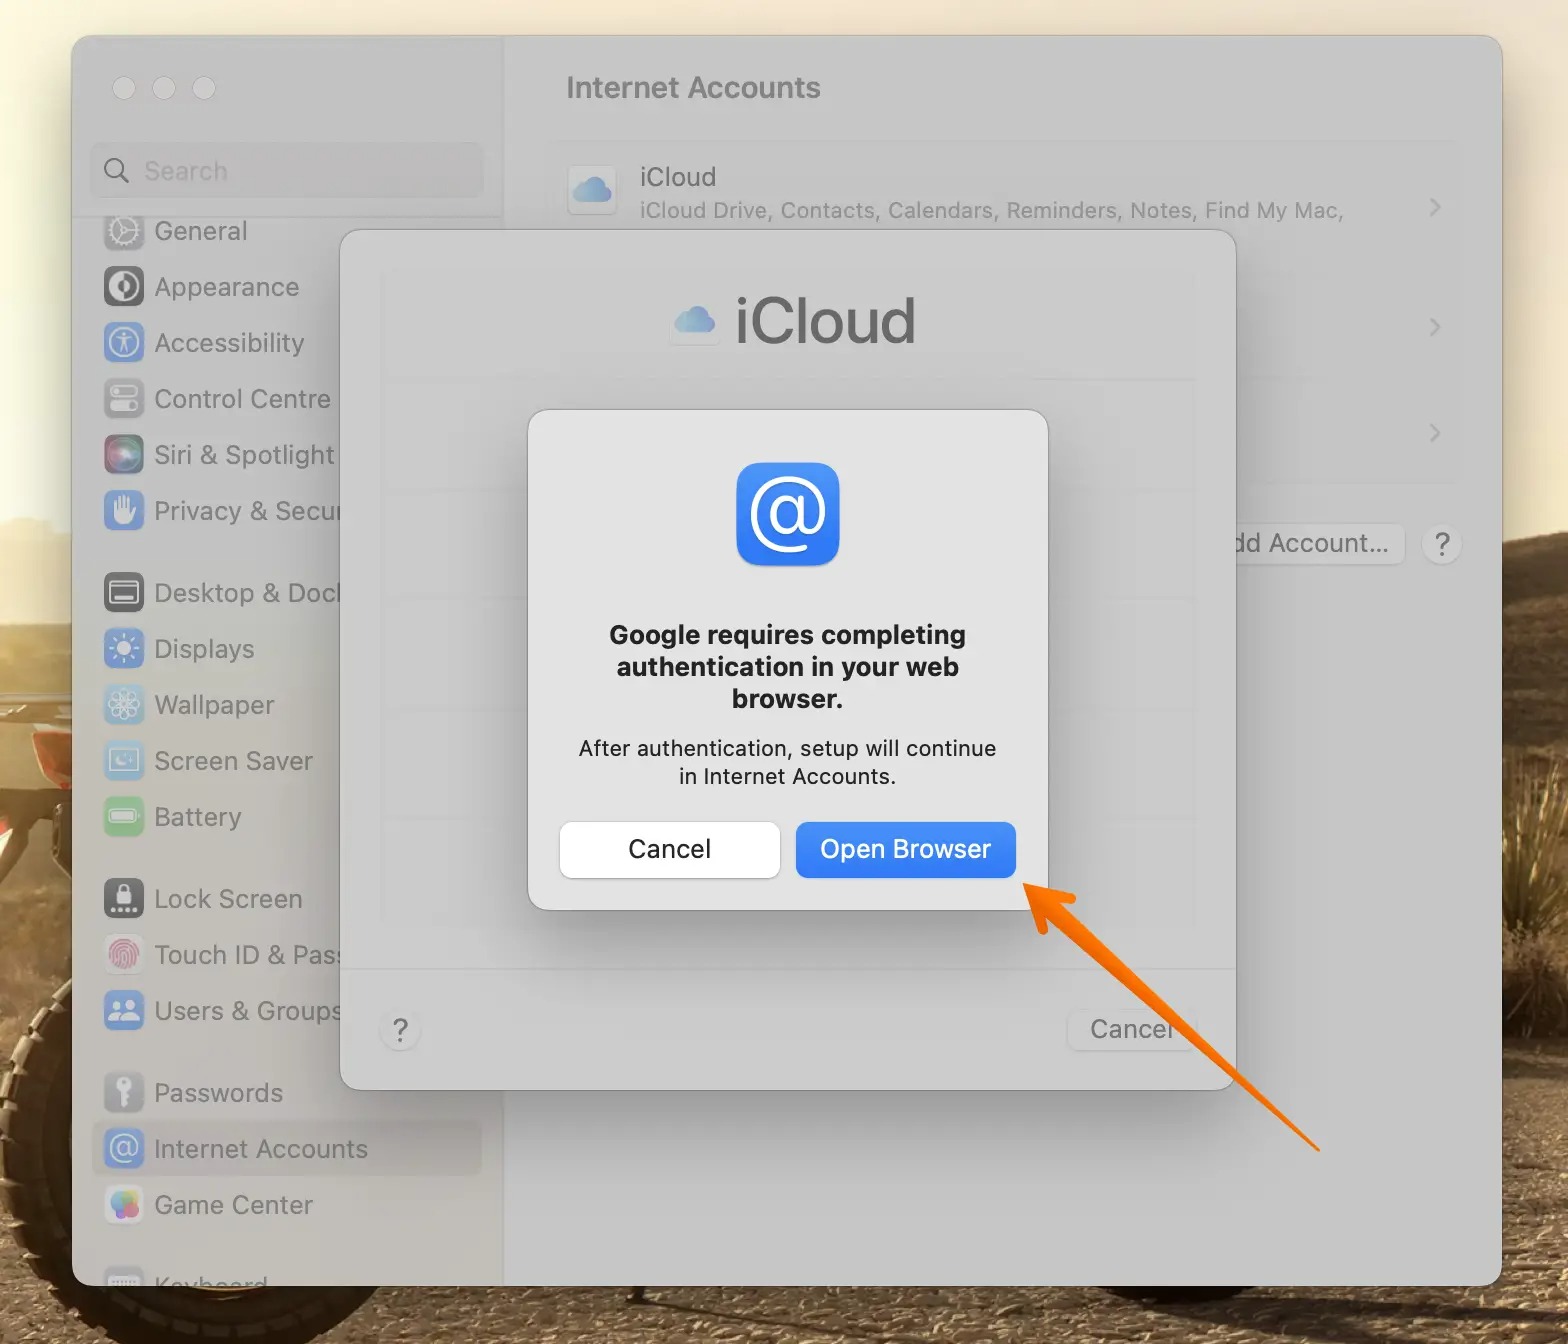The image size is (1568, 1344).
Task: Click the red close window button
Action: coord(124,88)
